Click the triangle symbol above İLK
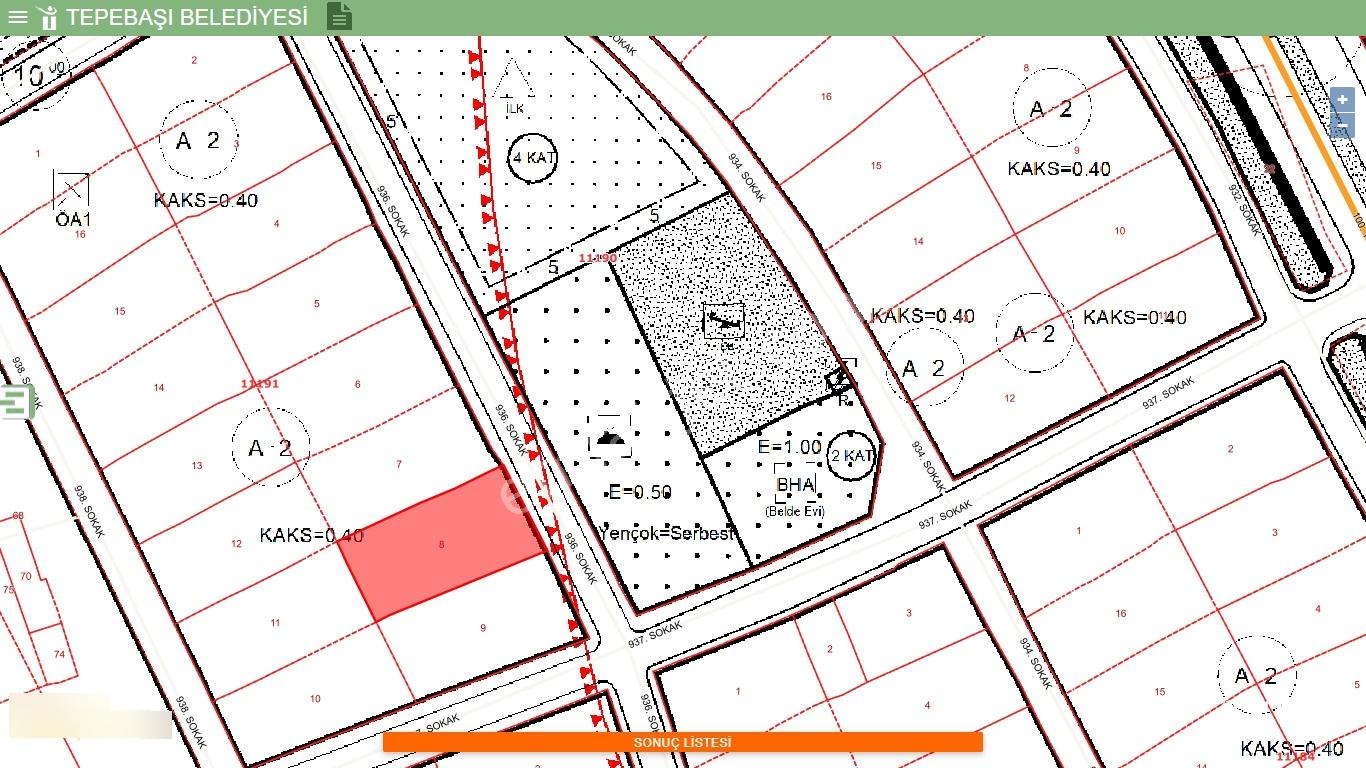The image size is (1366, 768). 513,78
